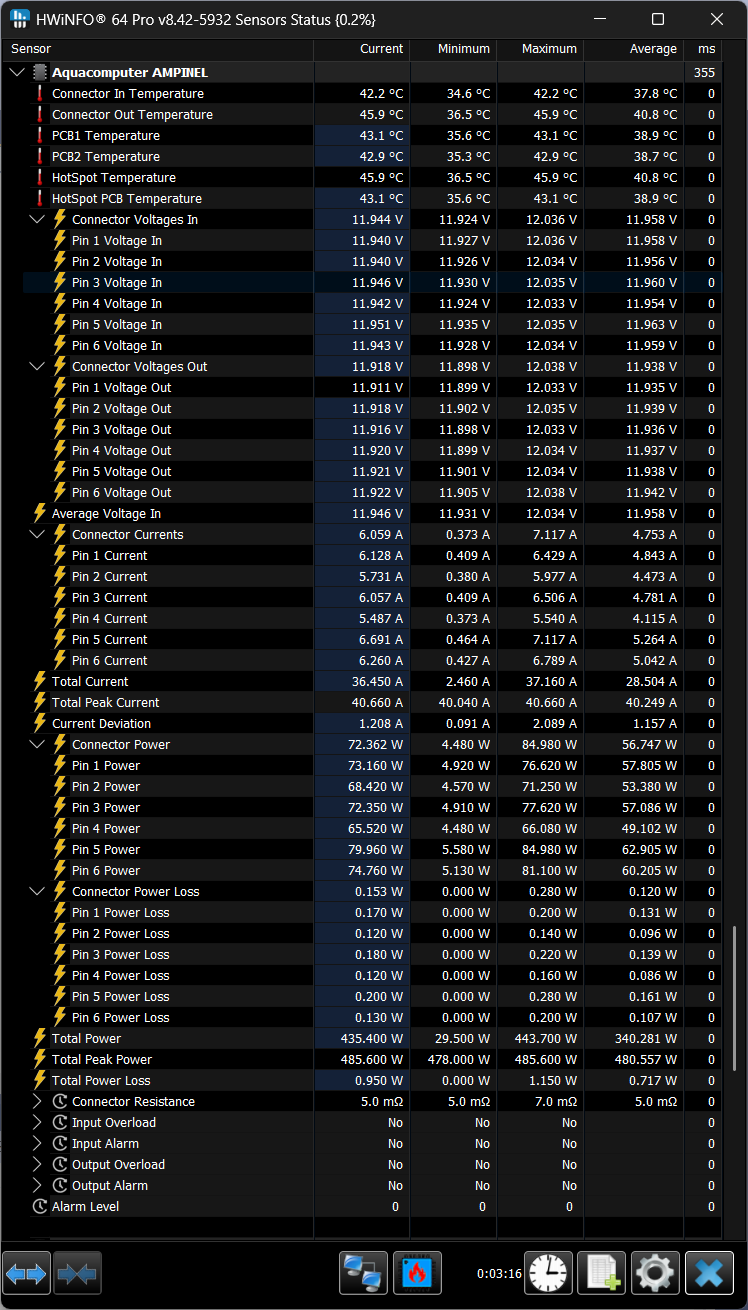Collapse the Connector Voltages Out group
The height and width of the screenshot is (1310, 748).
coord(37,366)
